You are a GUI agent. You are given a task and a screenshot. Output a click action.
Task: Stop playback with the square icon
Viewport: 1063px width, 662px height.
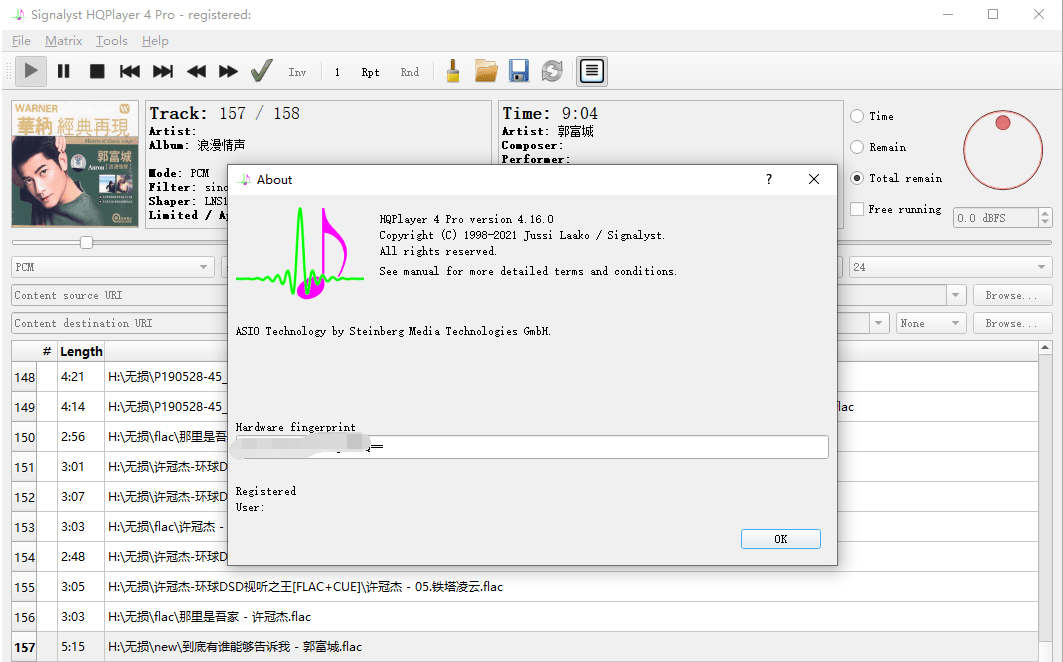(x=97, y=71)
